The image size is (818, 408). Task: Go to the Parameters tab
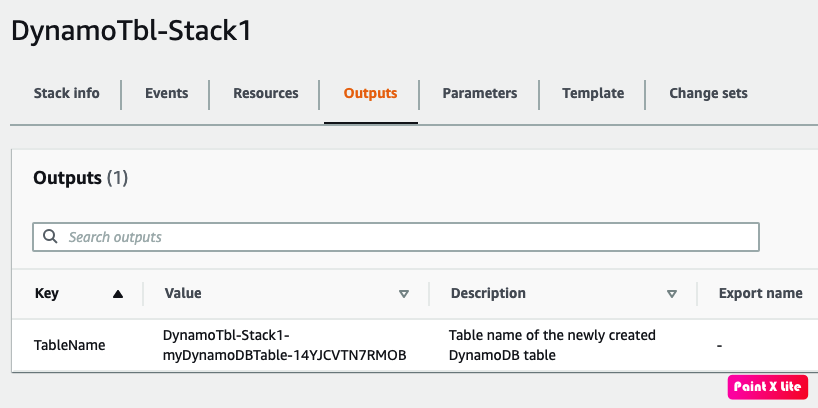[479, 93]
